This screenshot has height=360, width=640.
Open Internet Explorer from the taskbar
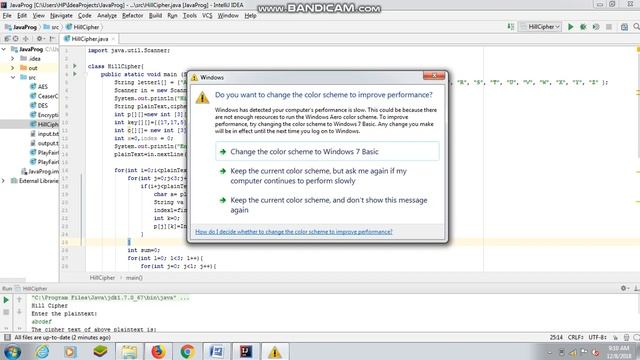(42, 351)
